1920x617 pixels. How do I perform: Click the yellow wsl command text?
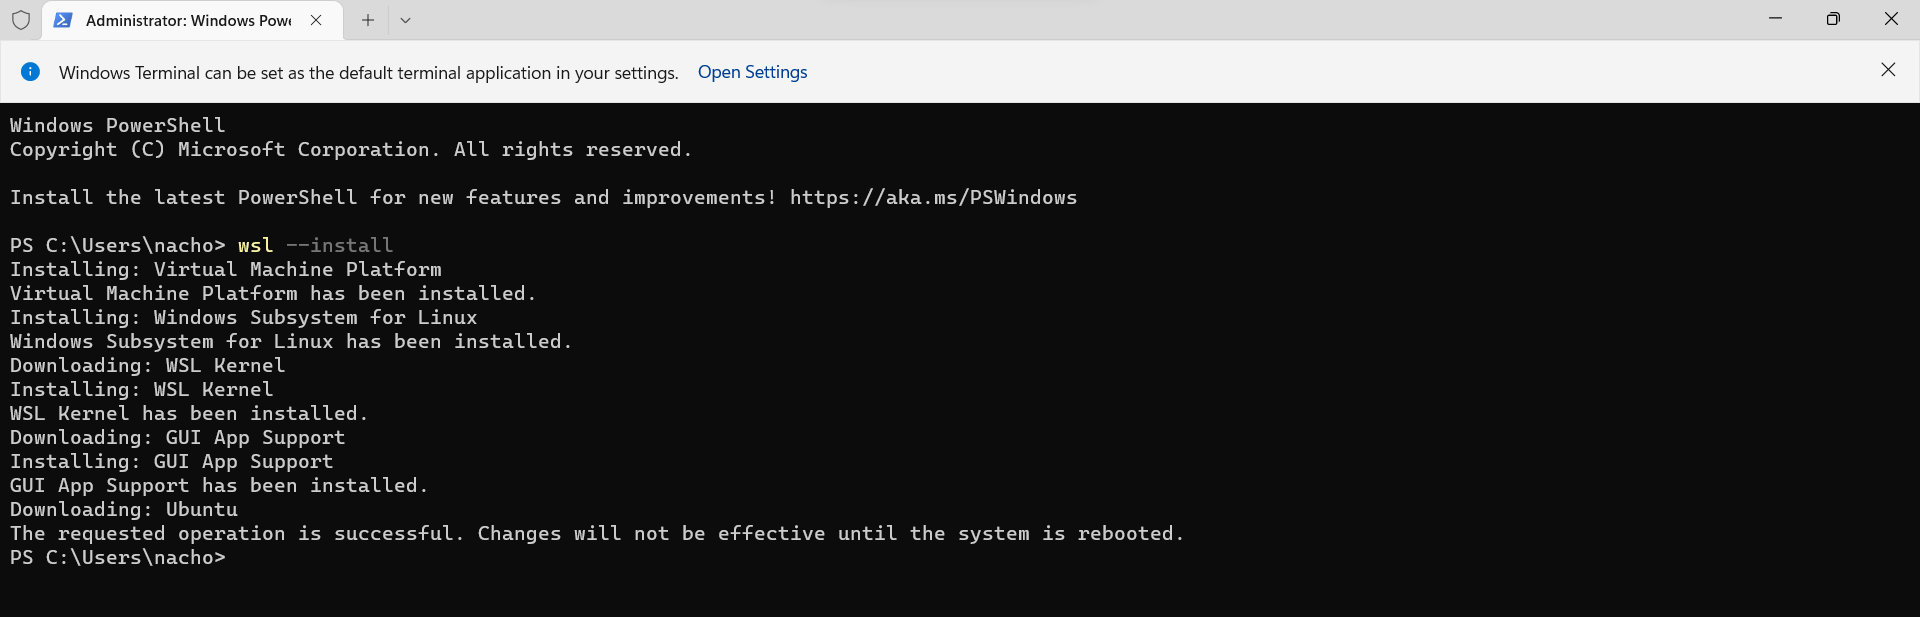pos(255,245)
